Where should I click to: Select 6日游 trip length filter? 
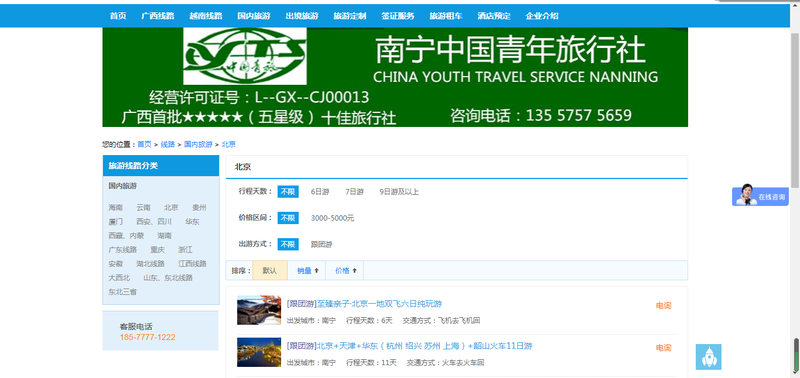pyautogui.click(x=320, y=192)
